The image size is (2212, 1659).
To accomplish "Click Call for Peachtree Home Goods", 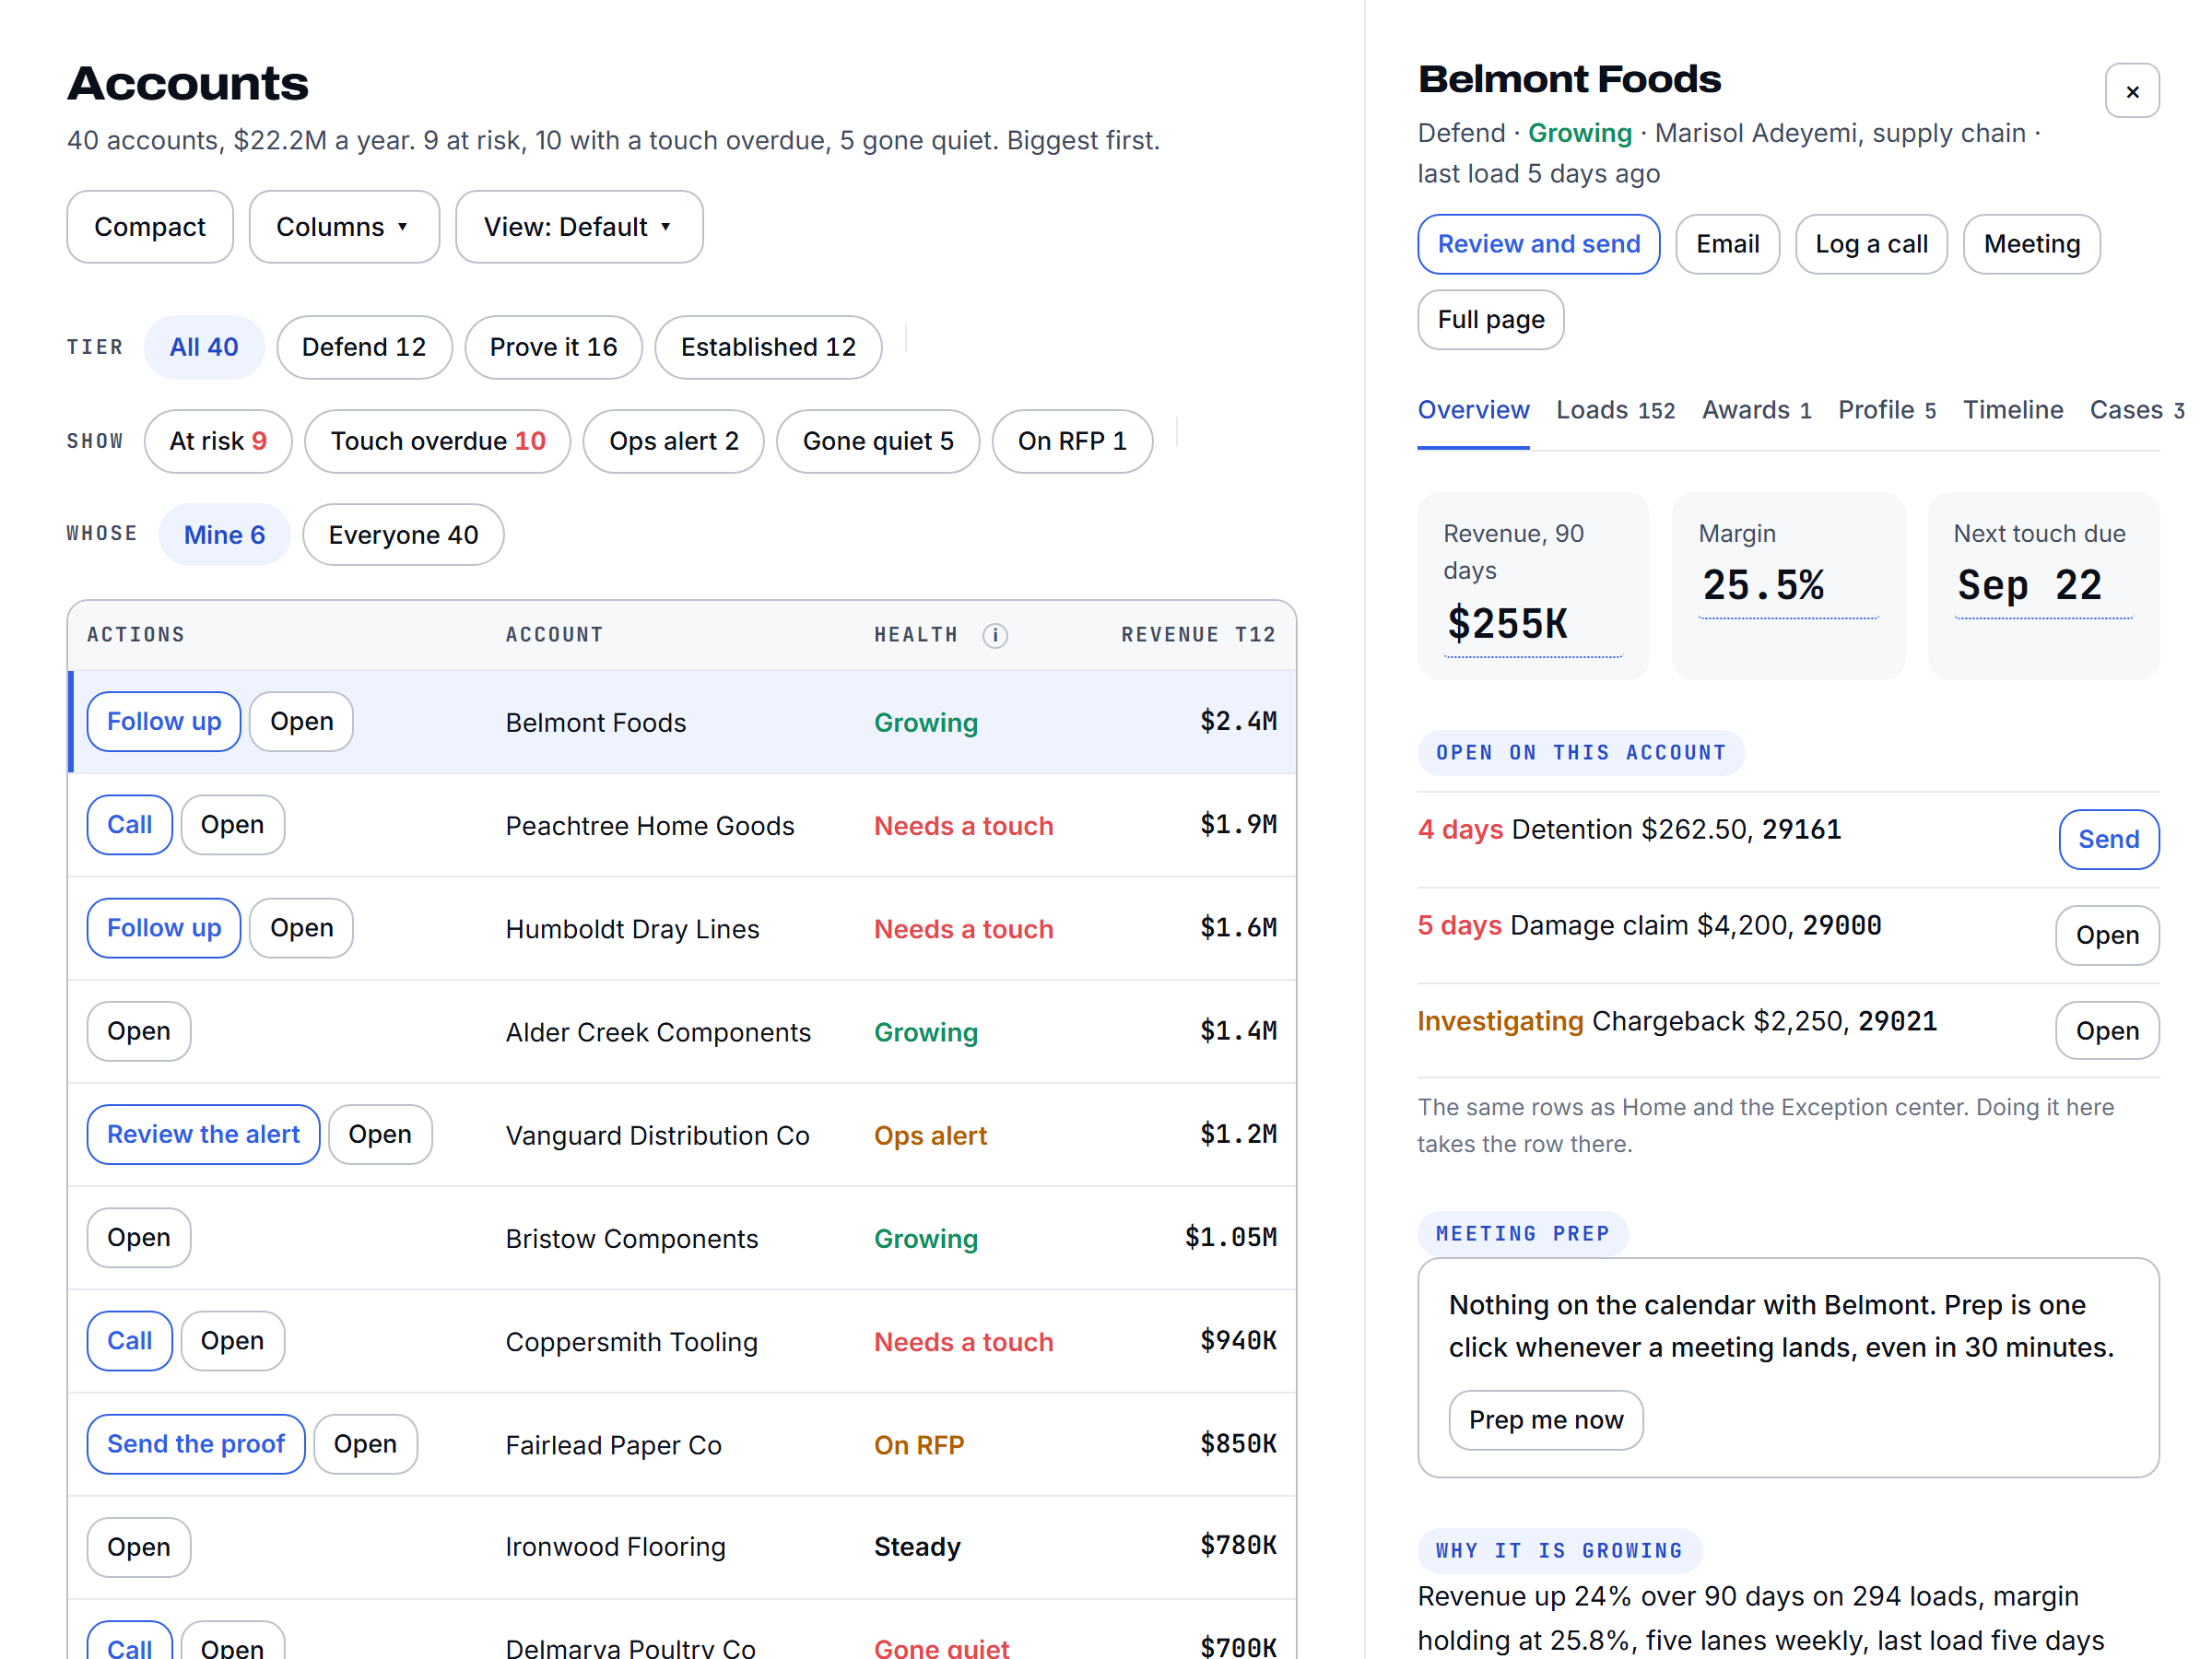I will click(130, 825).
